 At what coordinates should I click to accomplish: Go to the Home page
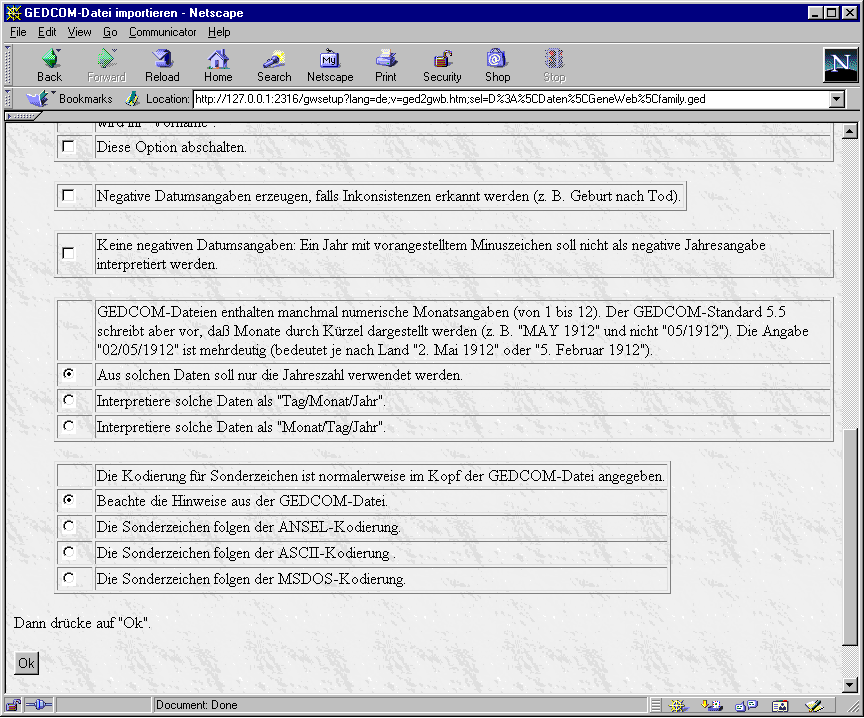click(218, 66)
